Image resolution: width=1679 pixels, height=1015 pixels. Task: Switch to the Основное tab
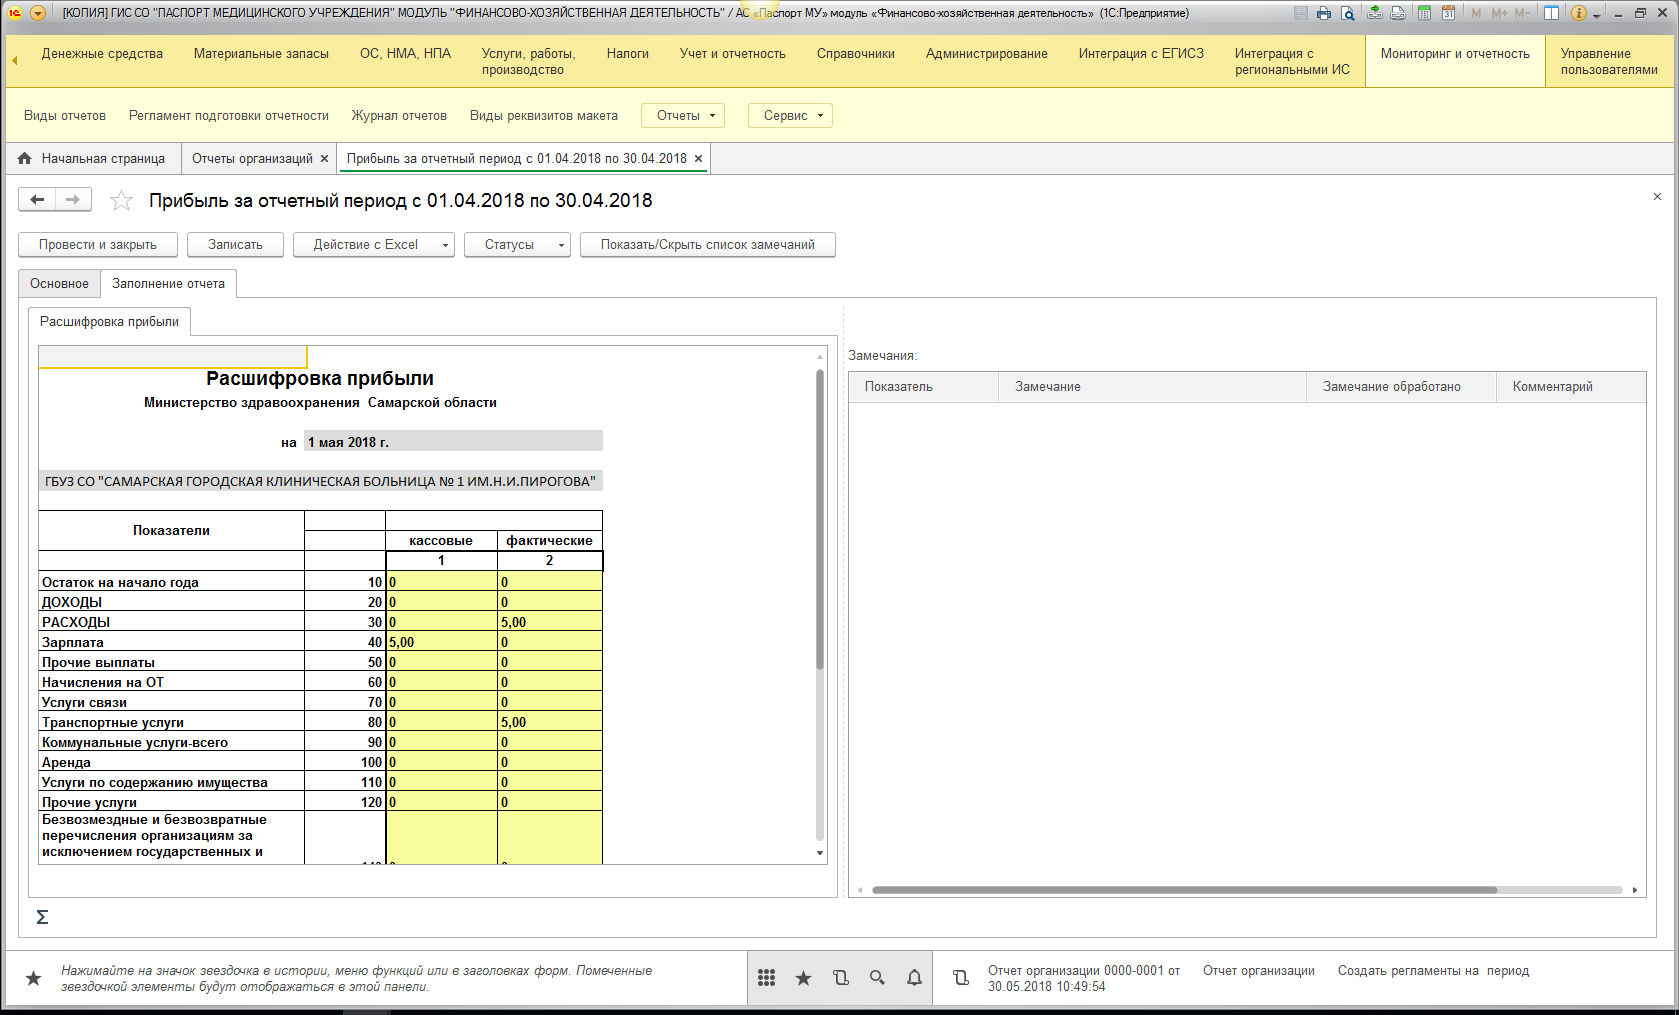coord(59,284)
